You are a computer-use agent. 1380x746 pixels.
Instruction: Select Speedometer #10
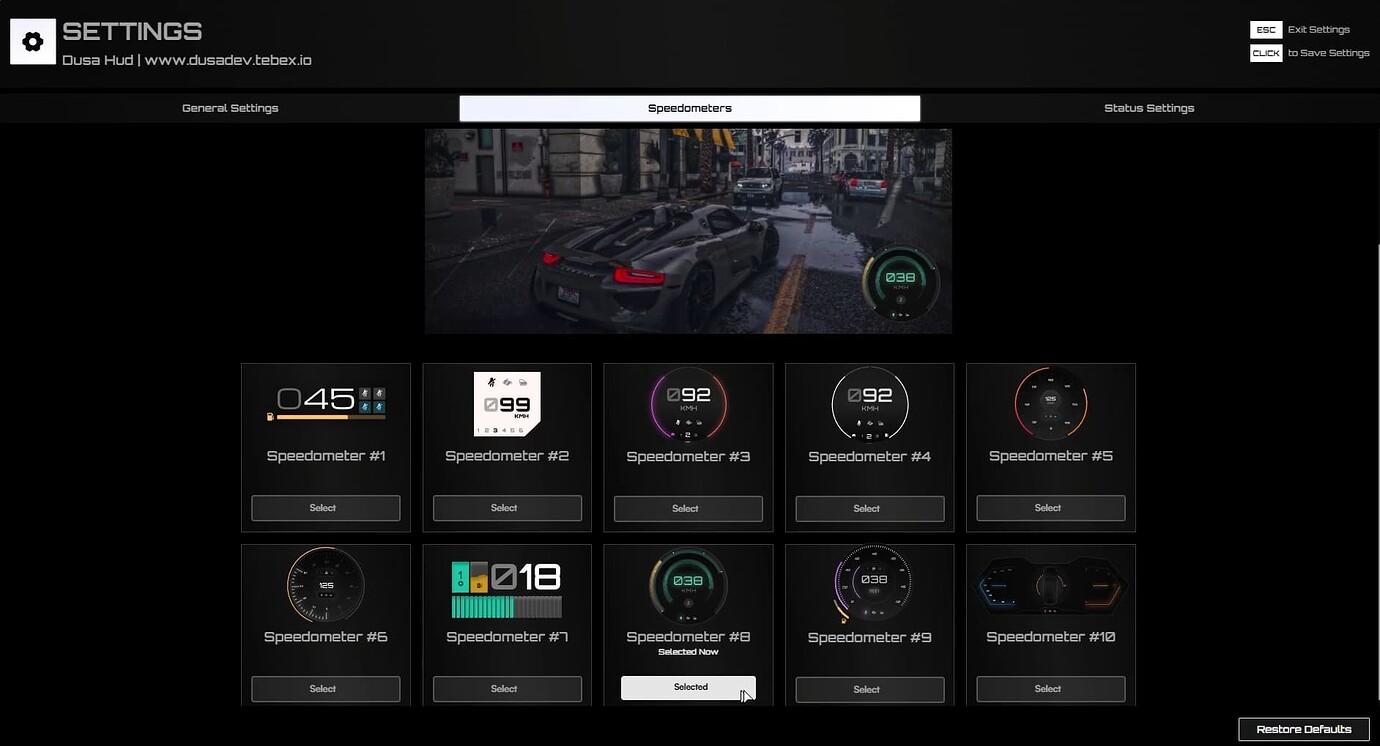coord(1049,689)
